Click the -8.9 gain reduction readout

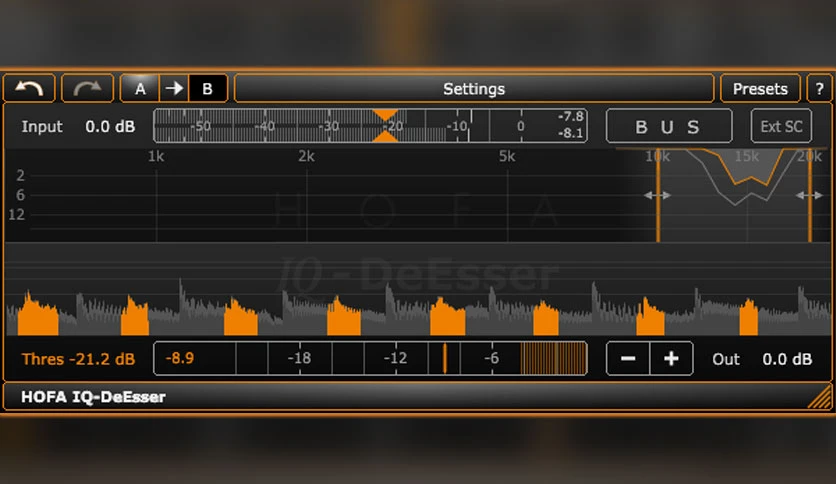tap(180, 358)
